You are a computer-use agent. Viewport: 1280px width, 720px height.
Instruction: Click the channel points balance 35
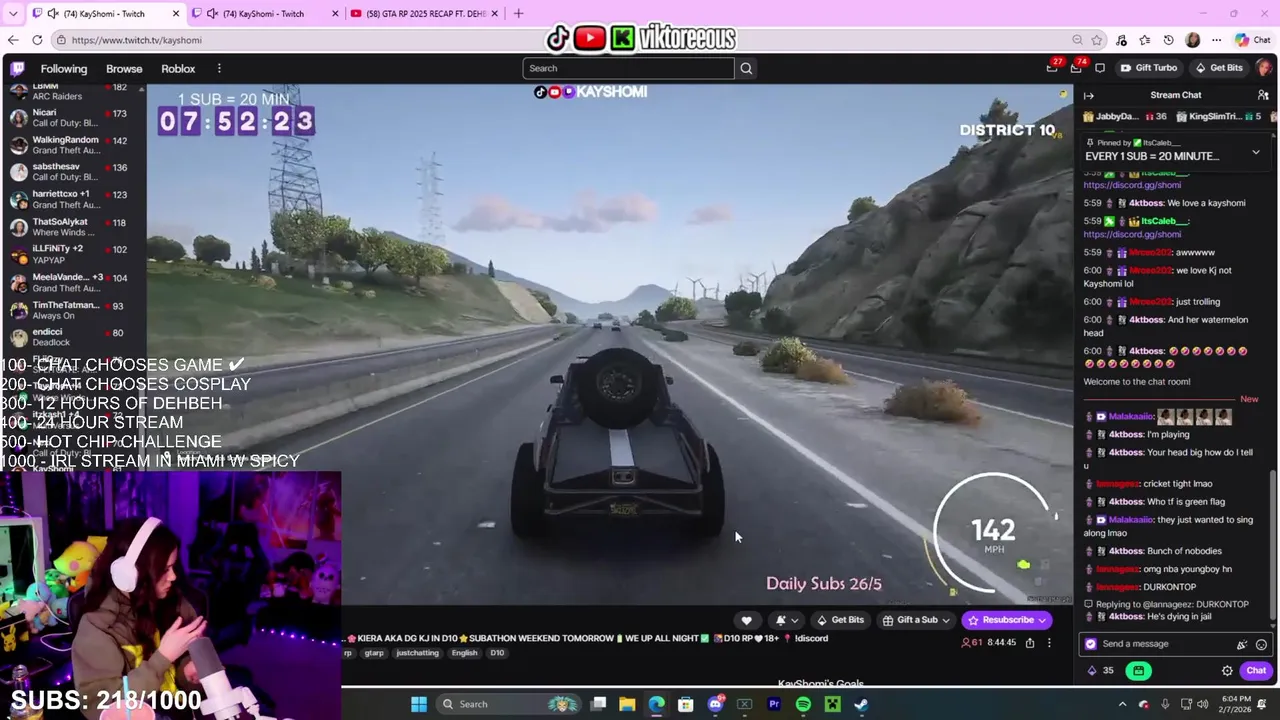pos(1101,671)
